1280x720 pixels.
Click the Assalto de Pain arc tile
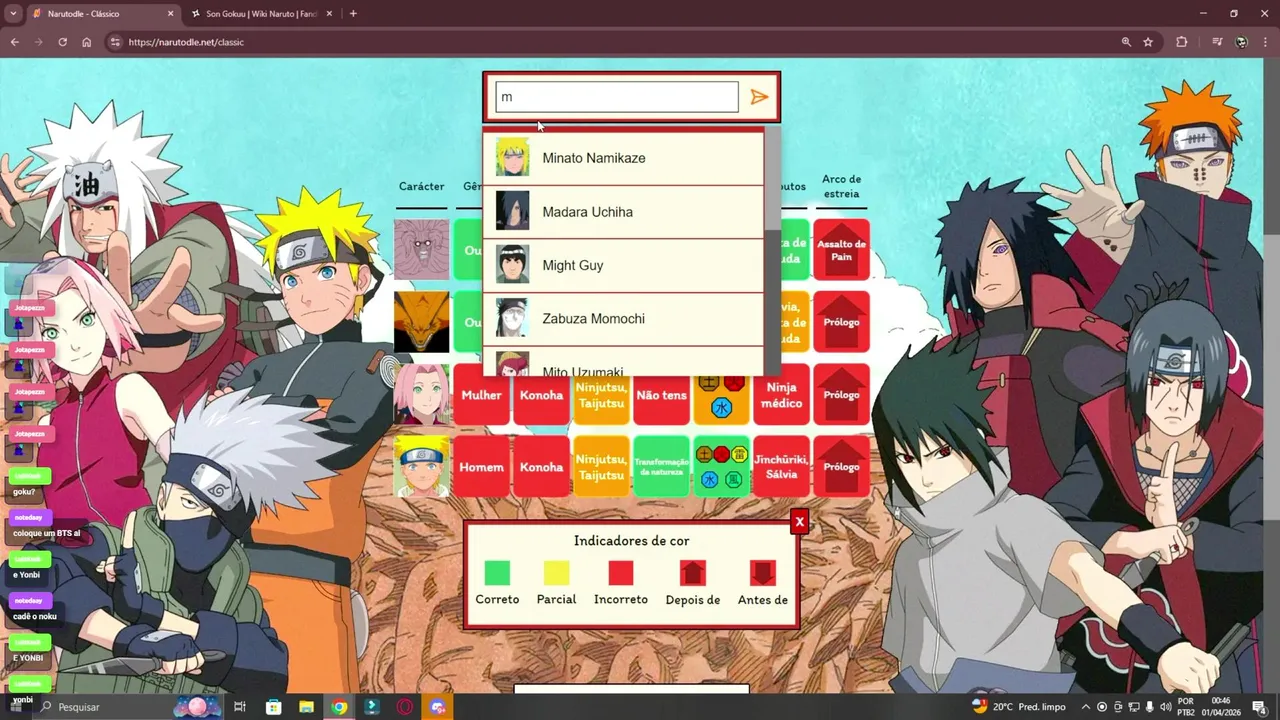click(841, 249)
